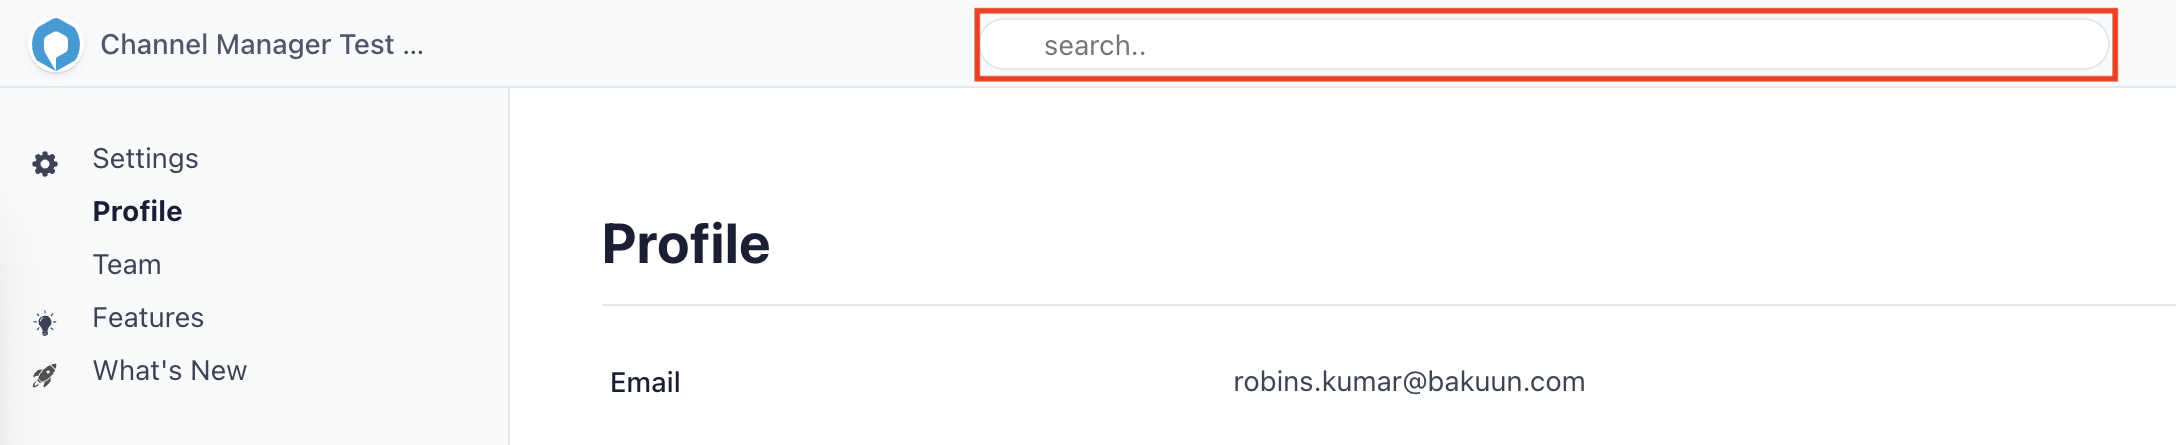
Task: Click the sidebar's right border line
Action: (509, 260)
